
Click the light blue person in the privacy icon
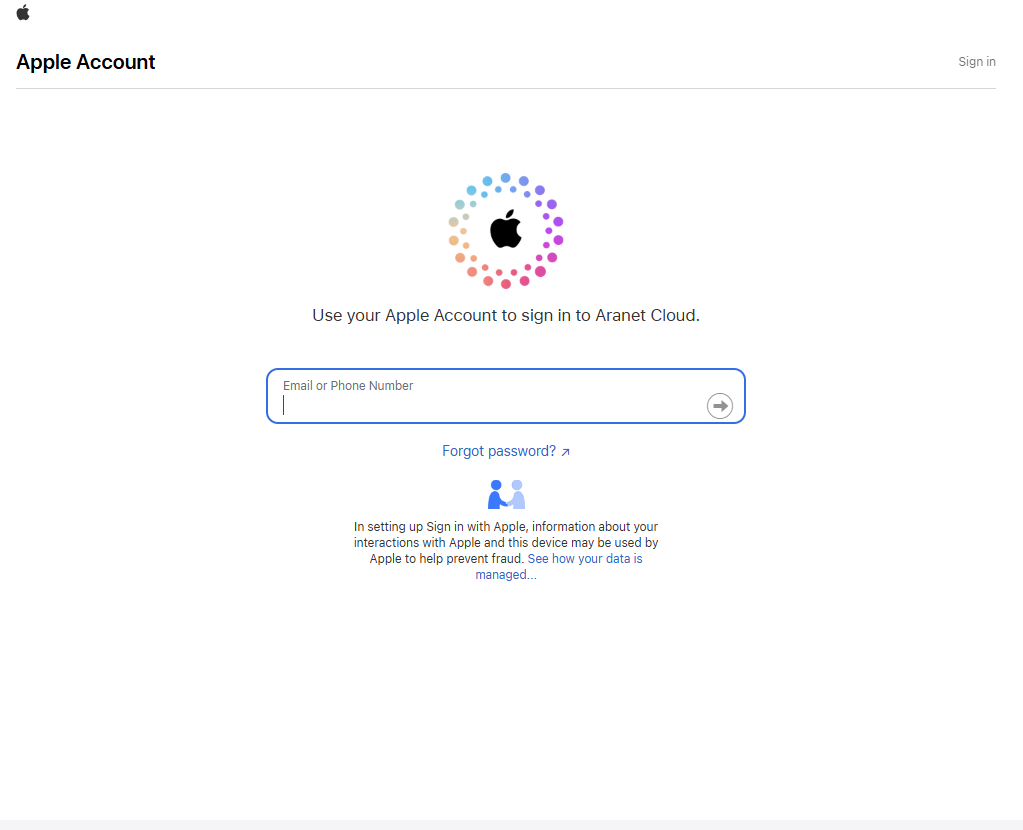click(x=517, y=495)
